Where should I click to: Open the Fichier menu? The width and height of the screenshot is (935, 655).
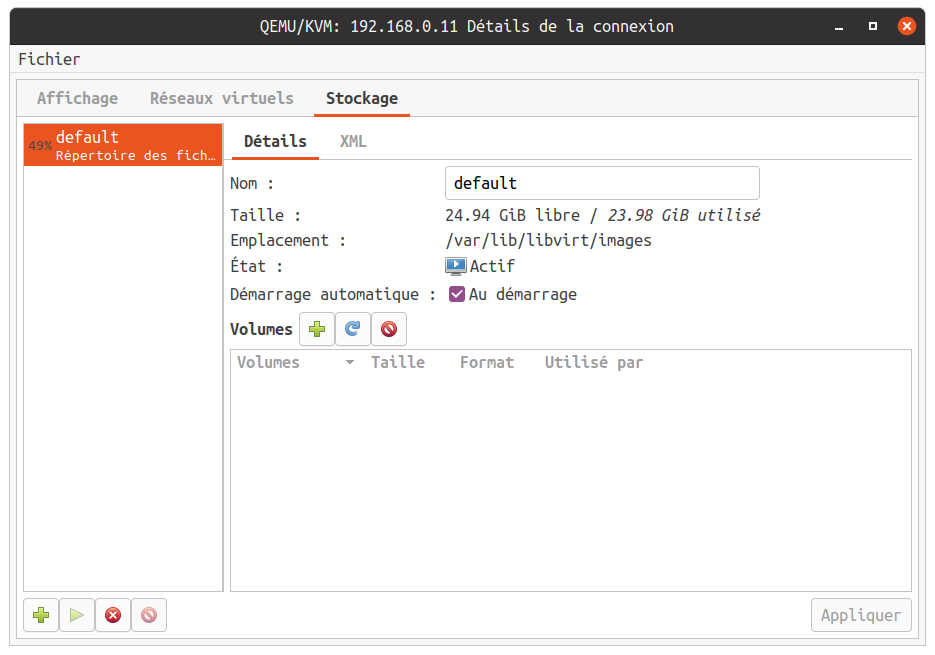click(49, 59)
